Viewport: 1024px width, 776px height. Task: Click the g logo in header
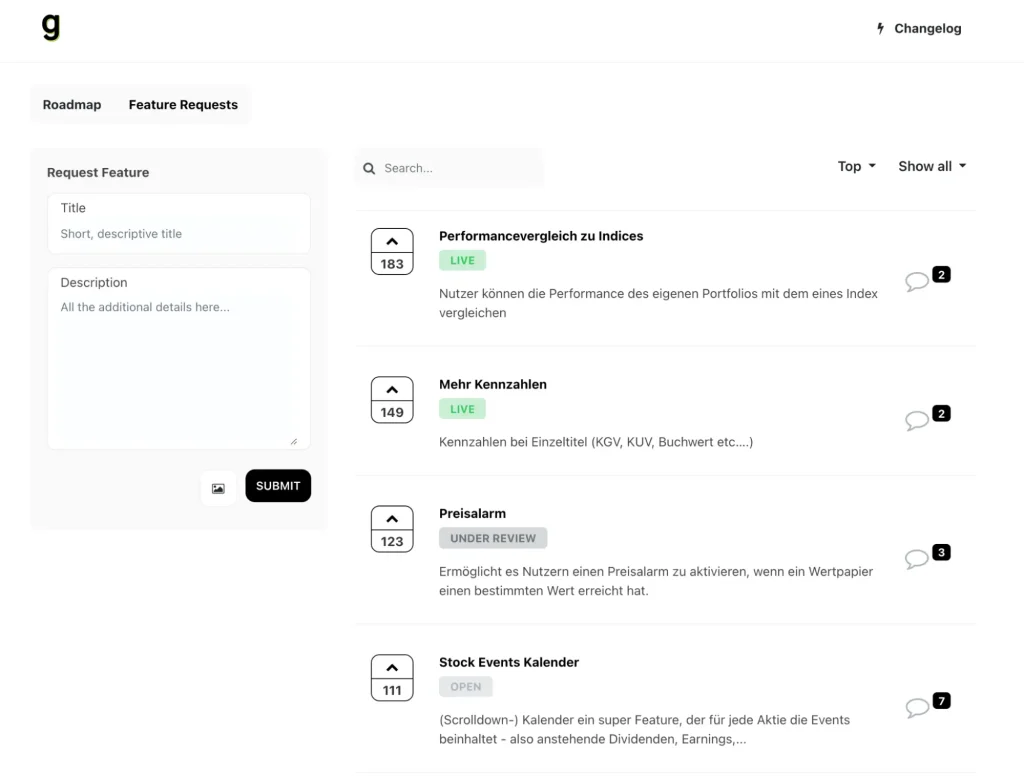pyautogui.click(x=51, y=28)
